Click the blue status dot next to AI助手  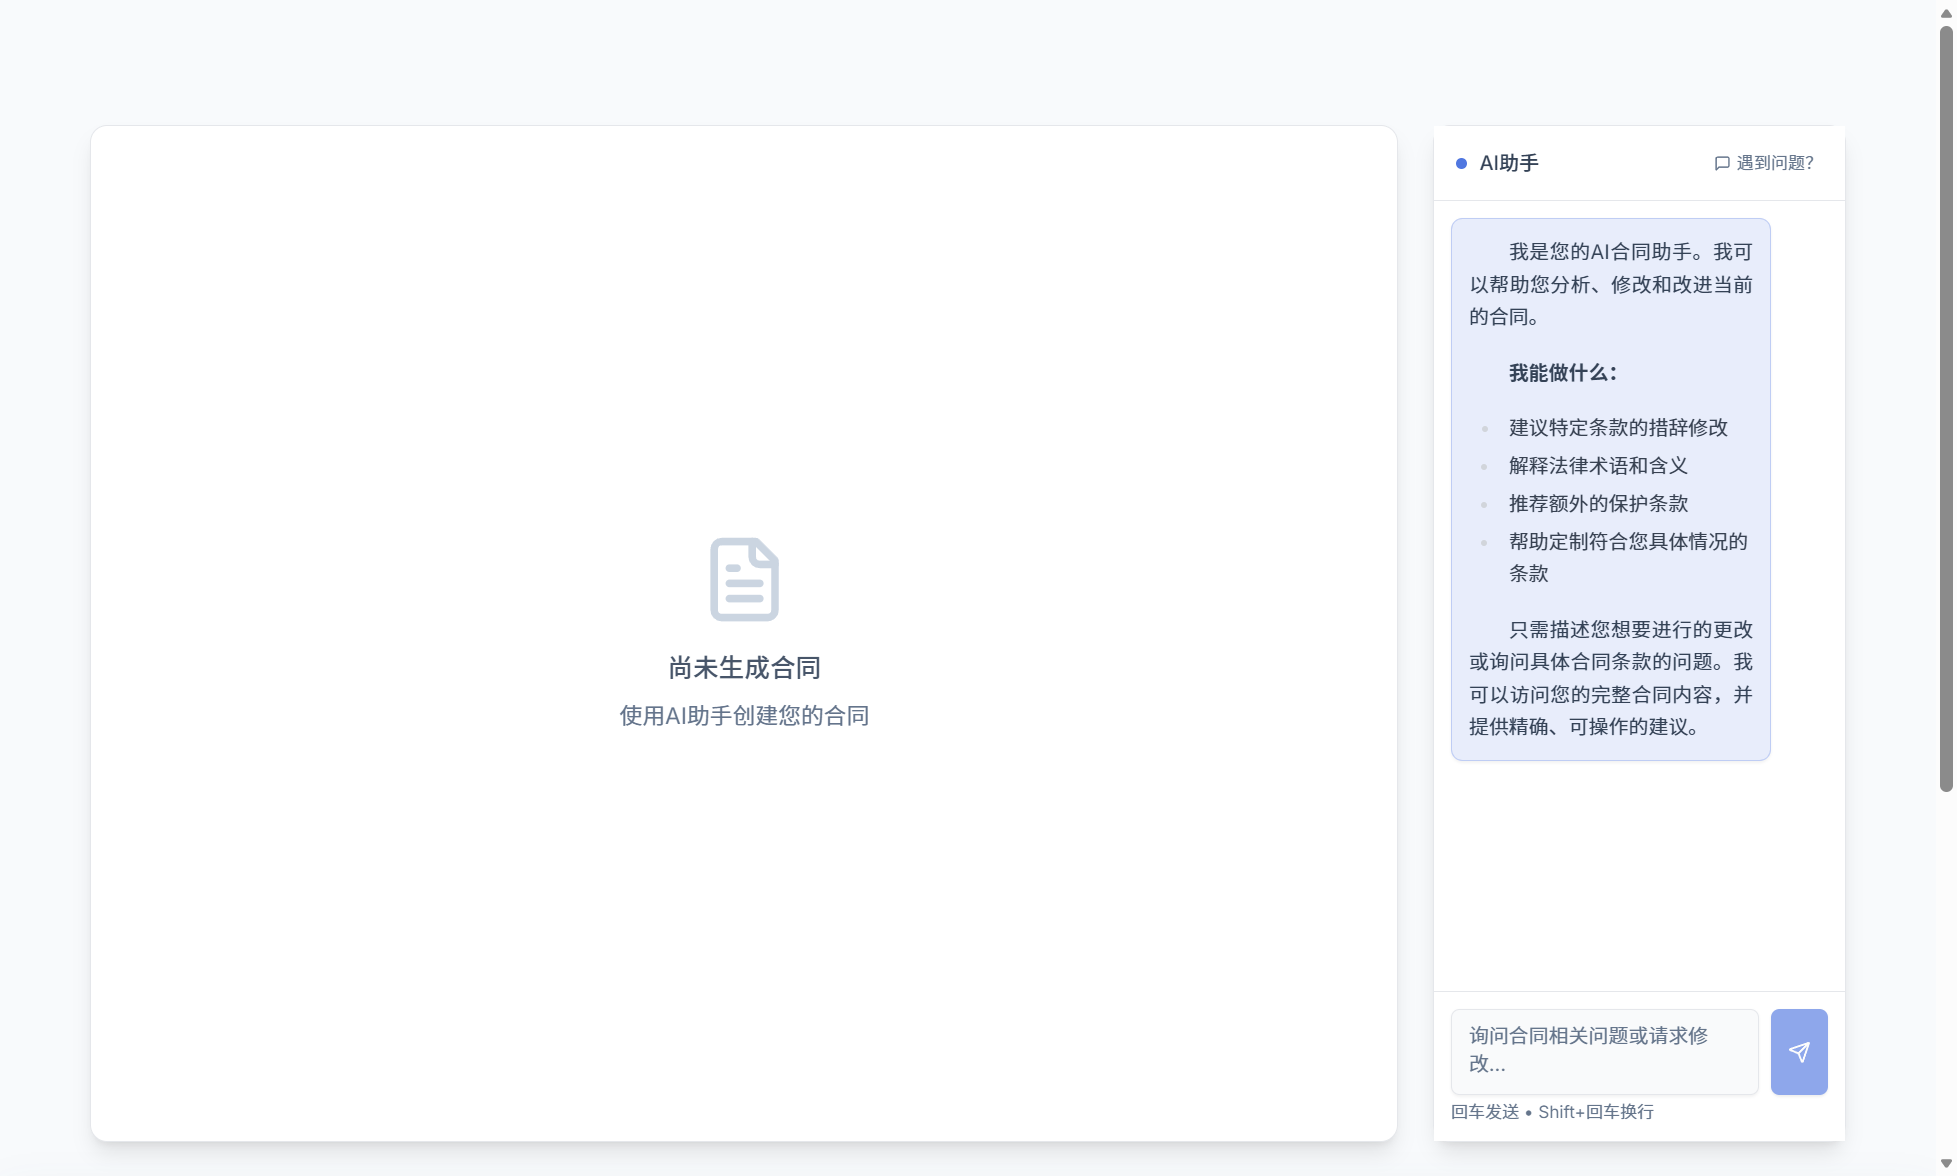[1461, 163]
